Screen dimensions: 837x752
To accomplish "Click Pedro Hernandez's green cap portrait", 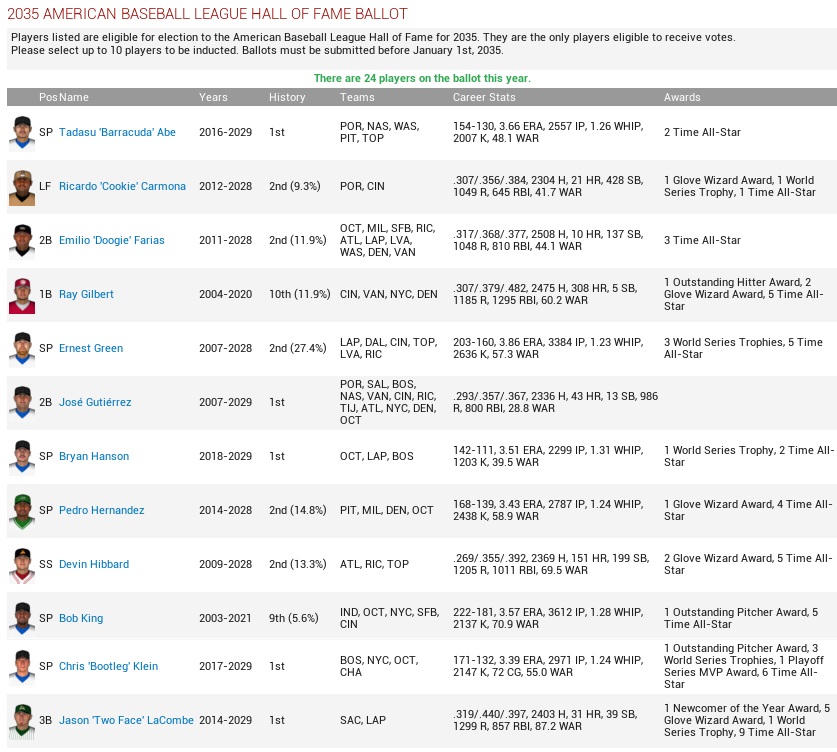I will click(22, 511).
